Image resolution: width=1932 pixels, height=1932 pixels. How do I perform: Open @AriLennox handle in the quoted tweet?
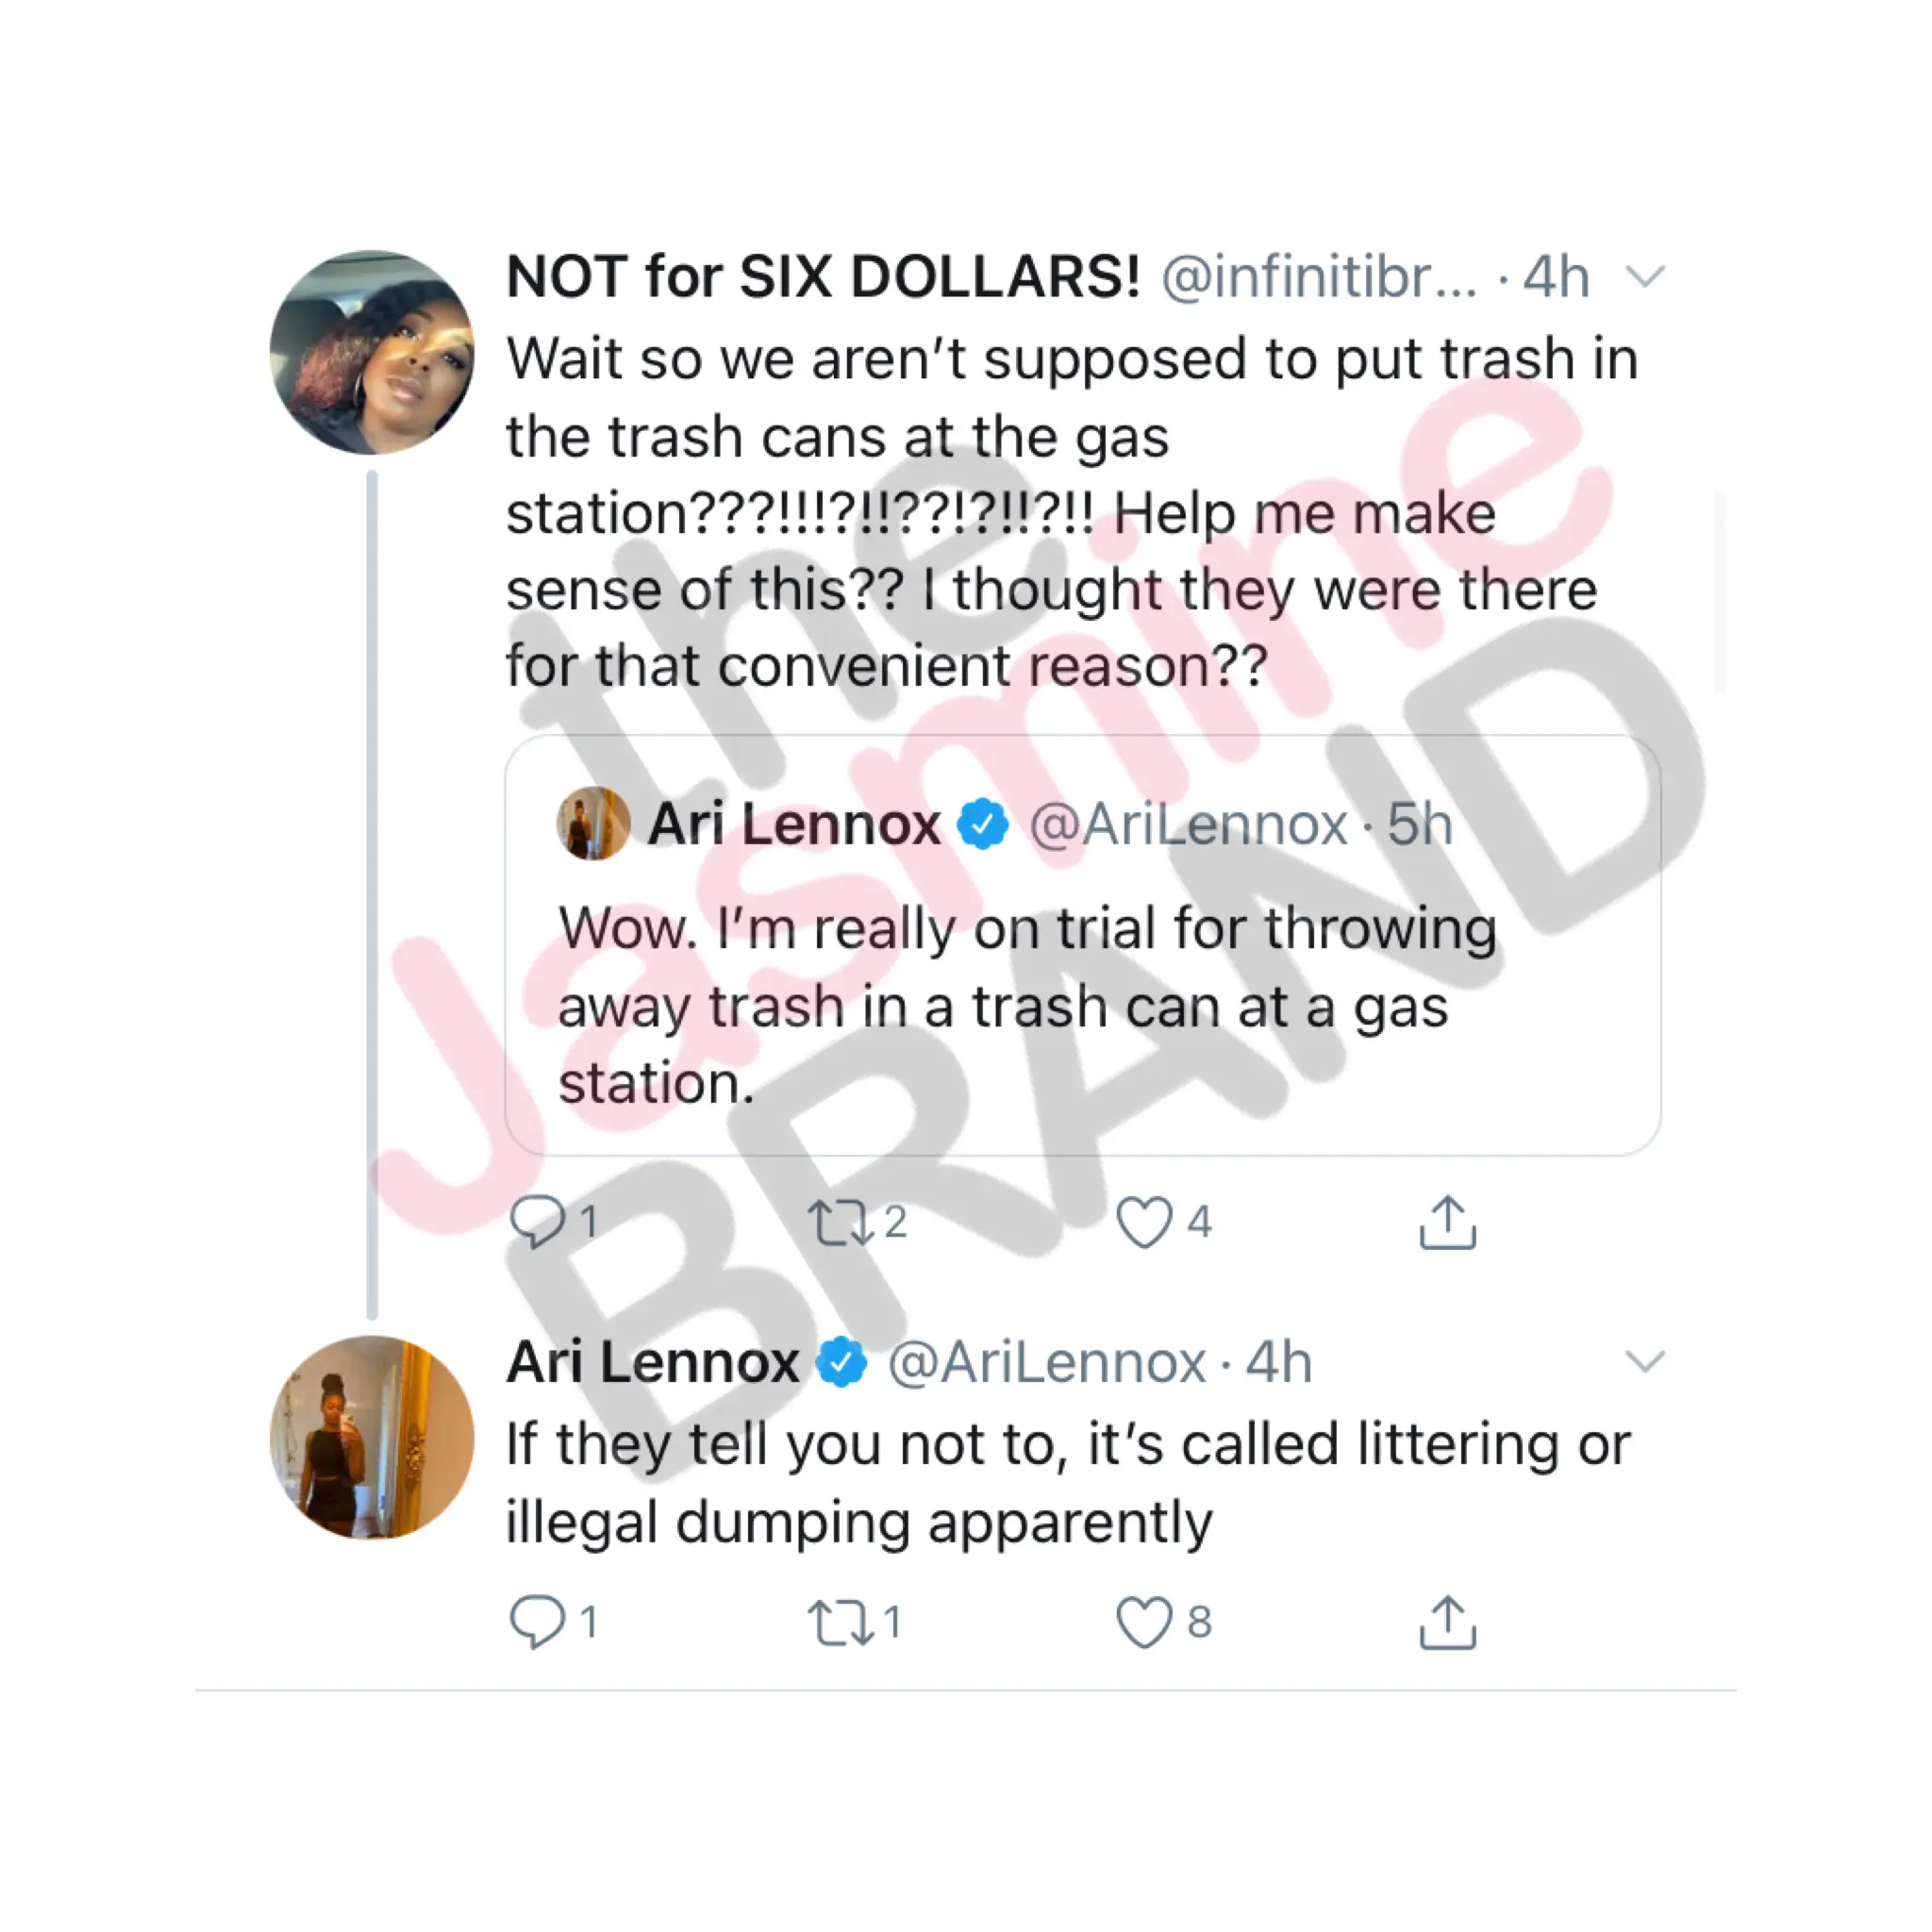[x=1189, y=825]
